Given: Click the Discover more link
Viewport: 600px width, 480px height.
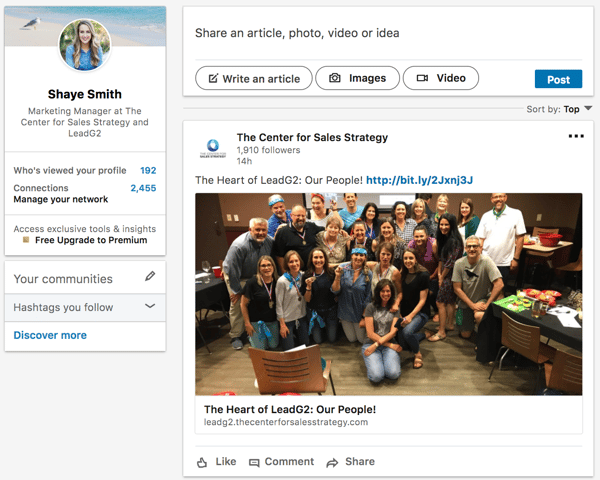Looking at the screenshot, I should tap(50, 335).
